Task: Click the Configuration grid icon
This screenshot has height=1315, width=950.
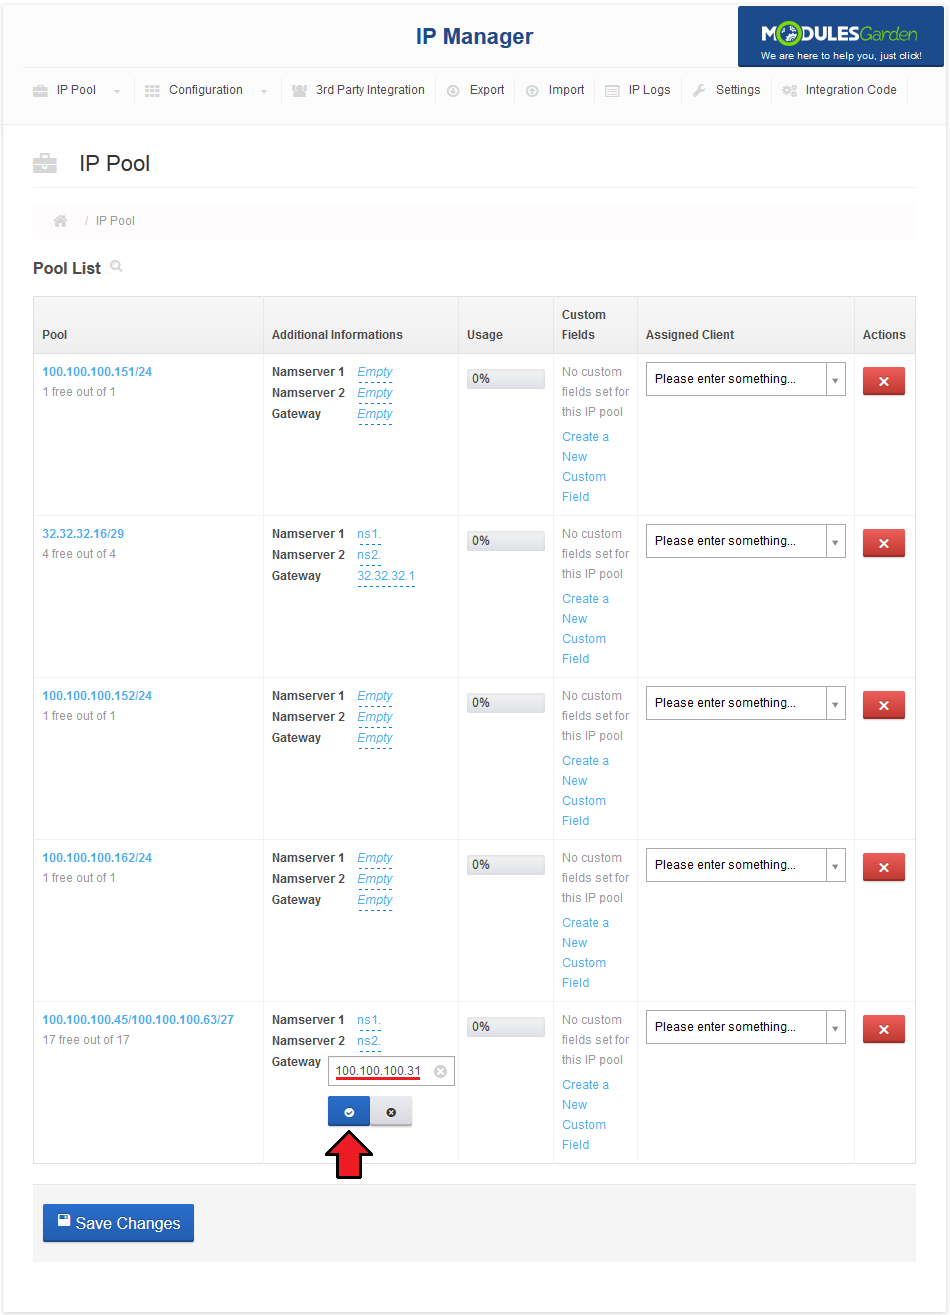Action: click(x=152, y=91)
